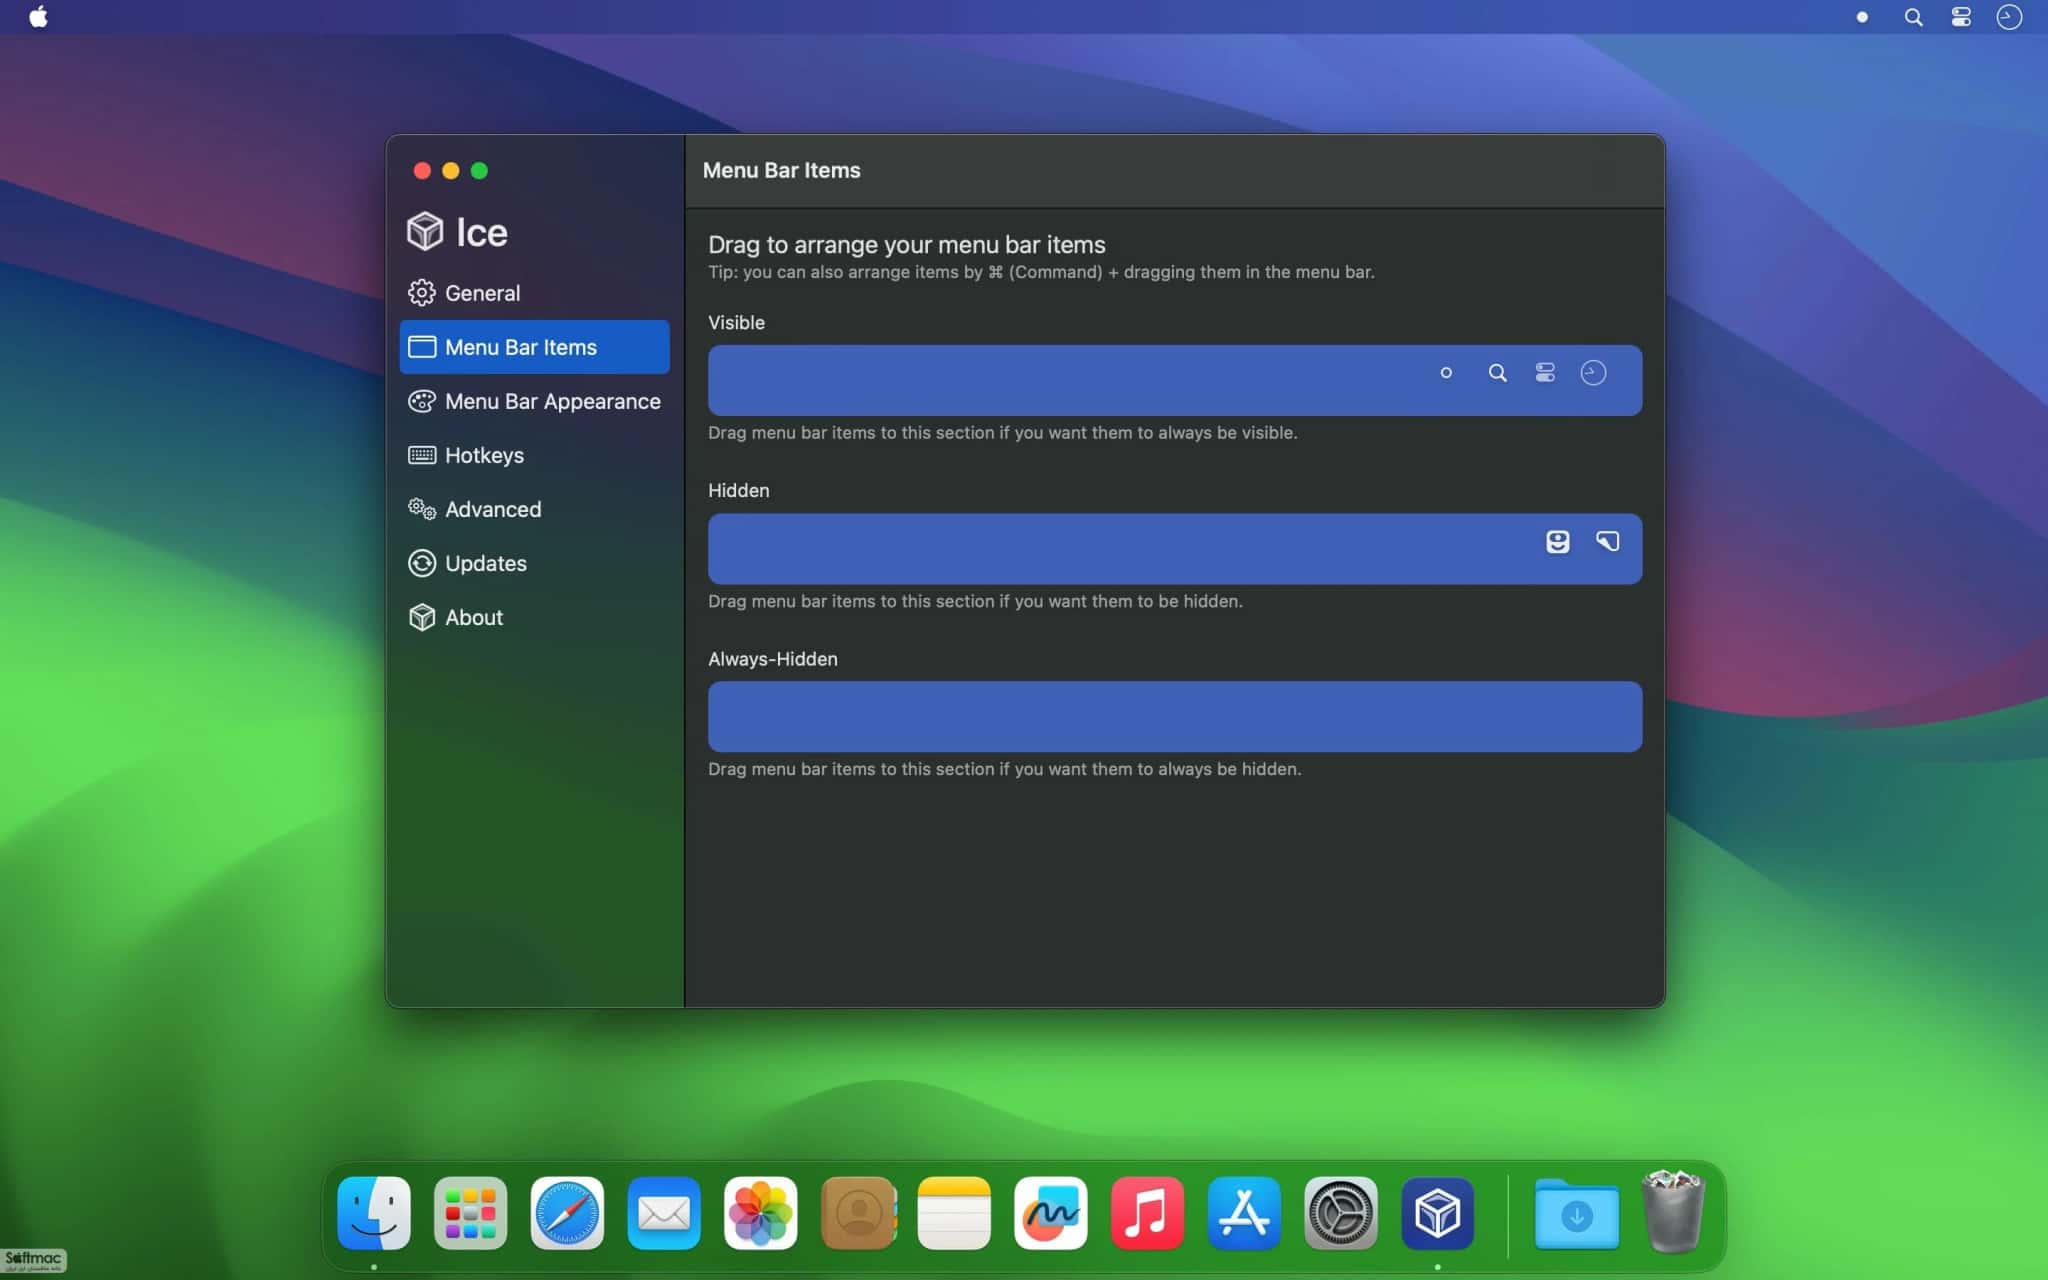Minimize the Ice window with yellow button

click(x=451, y=171)
